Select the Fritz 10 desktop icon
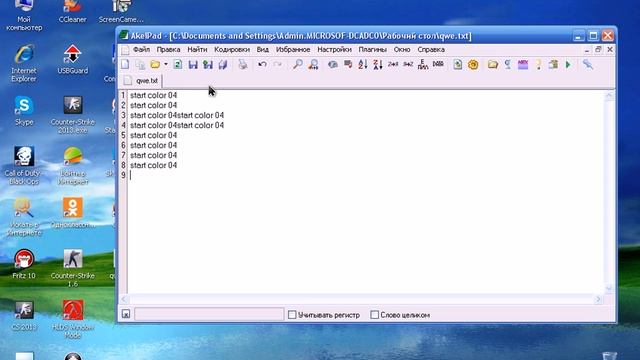 tap(24, 264)
